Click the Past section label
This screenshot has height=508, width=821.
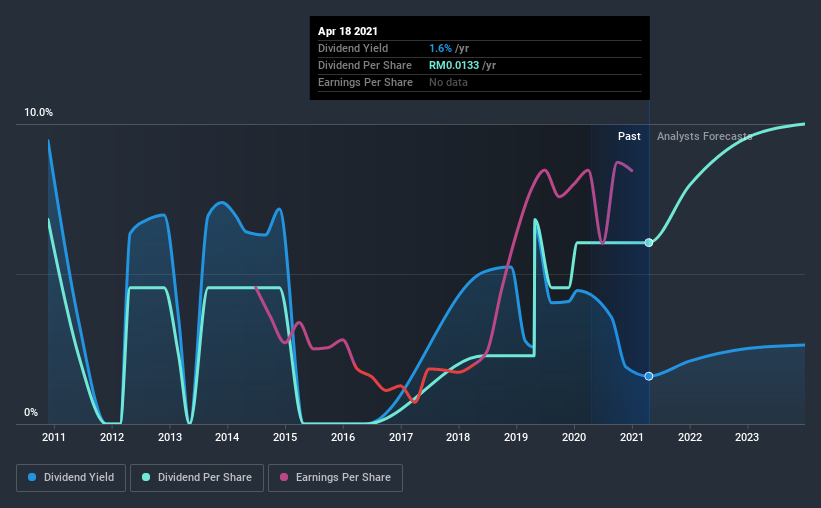coord(629,136)
